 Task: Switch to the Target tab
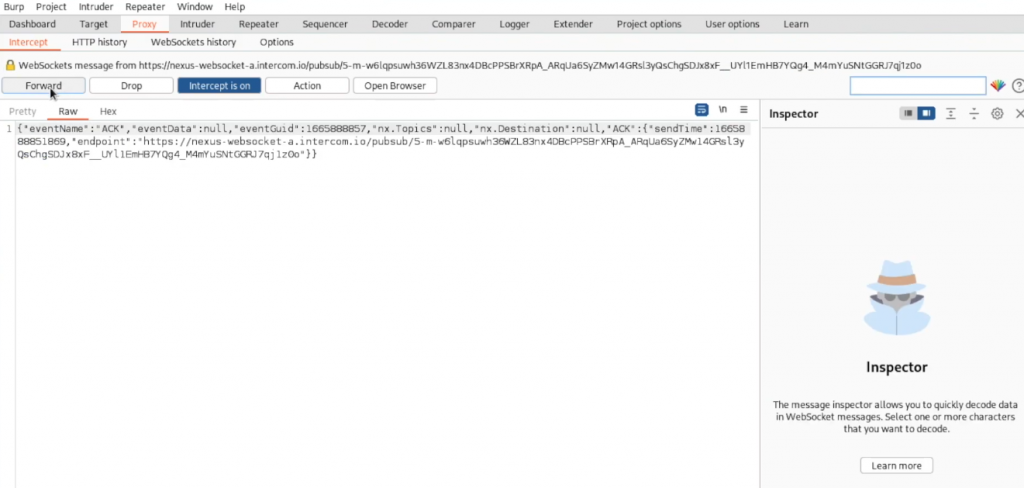(93, 24)
